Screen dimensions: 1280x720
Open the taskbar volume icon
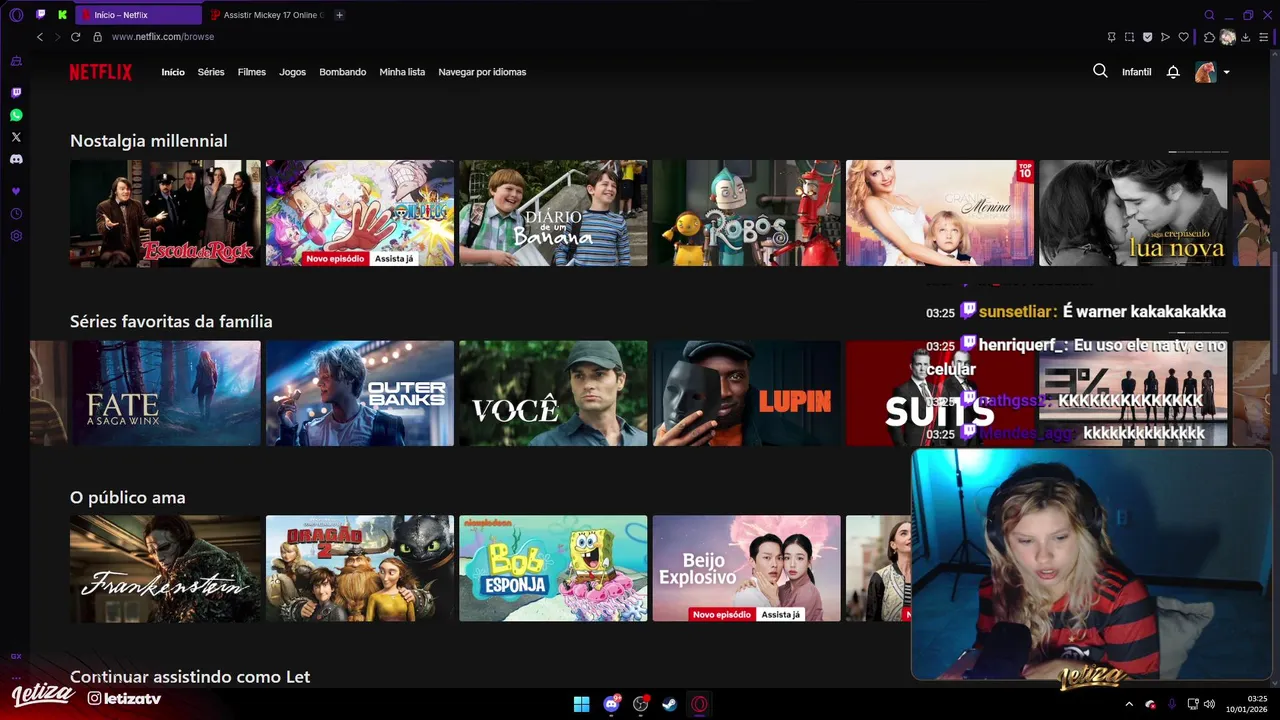point(1209,704)
